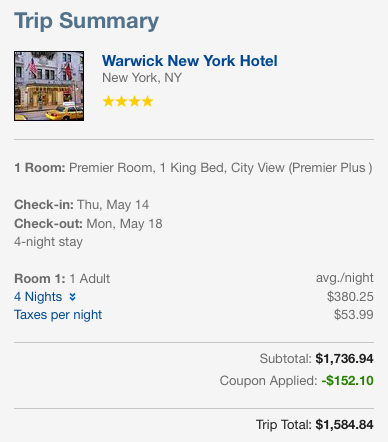The height and width of the screenshot is (442, 388).
Task: Click the avg./night column header
Action: (345, 278)
